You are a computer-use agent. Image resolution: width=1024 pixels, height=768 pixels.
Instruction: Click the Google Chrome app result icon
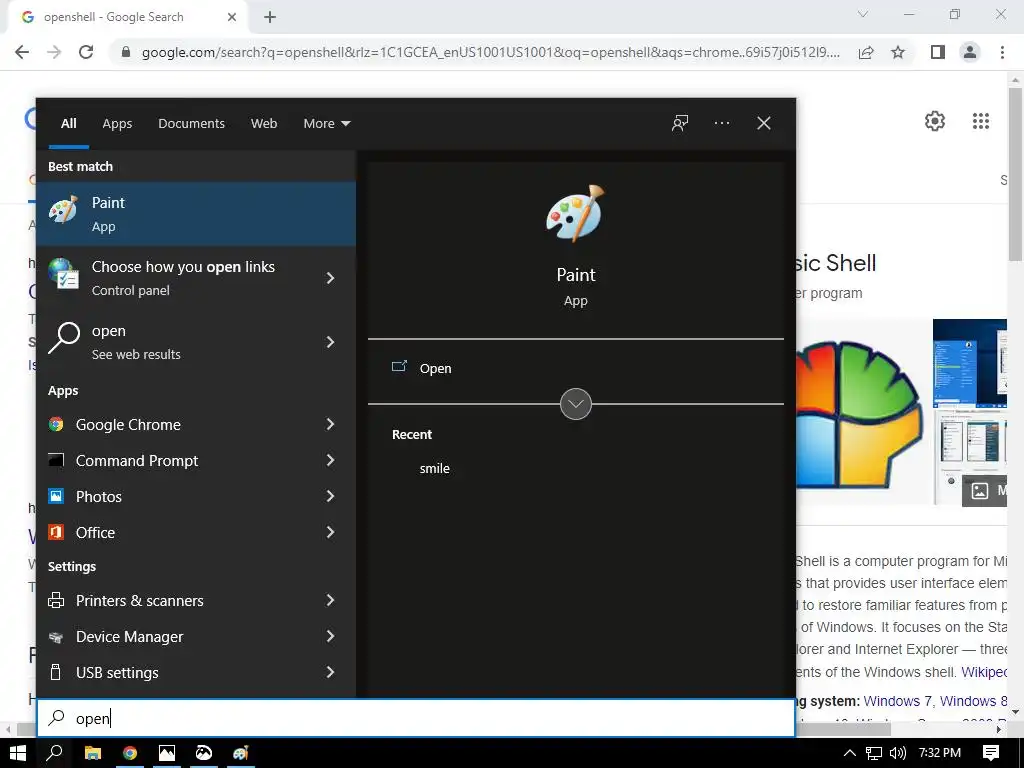[56, 424]
